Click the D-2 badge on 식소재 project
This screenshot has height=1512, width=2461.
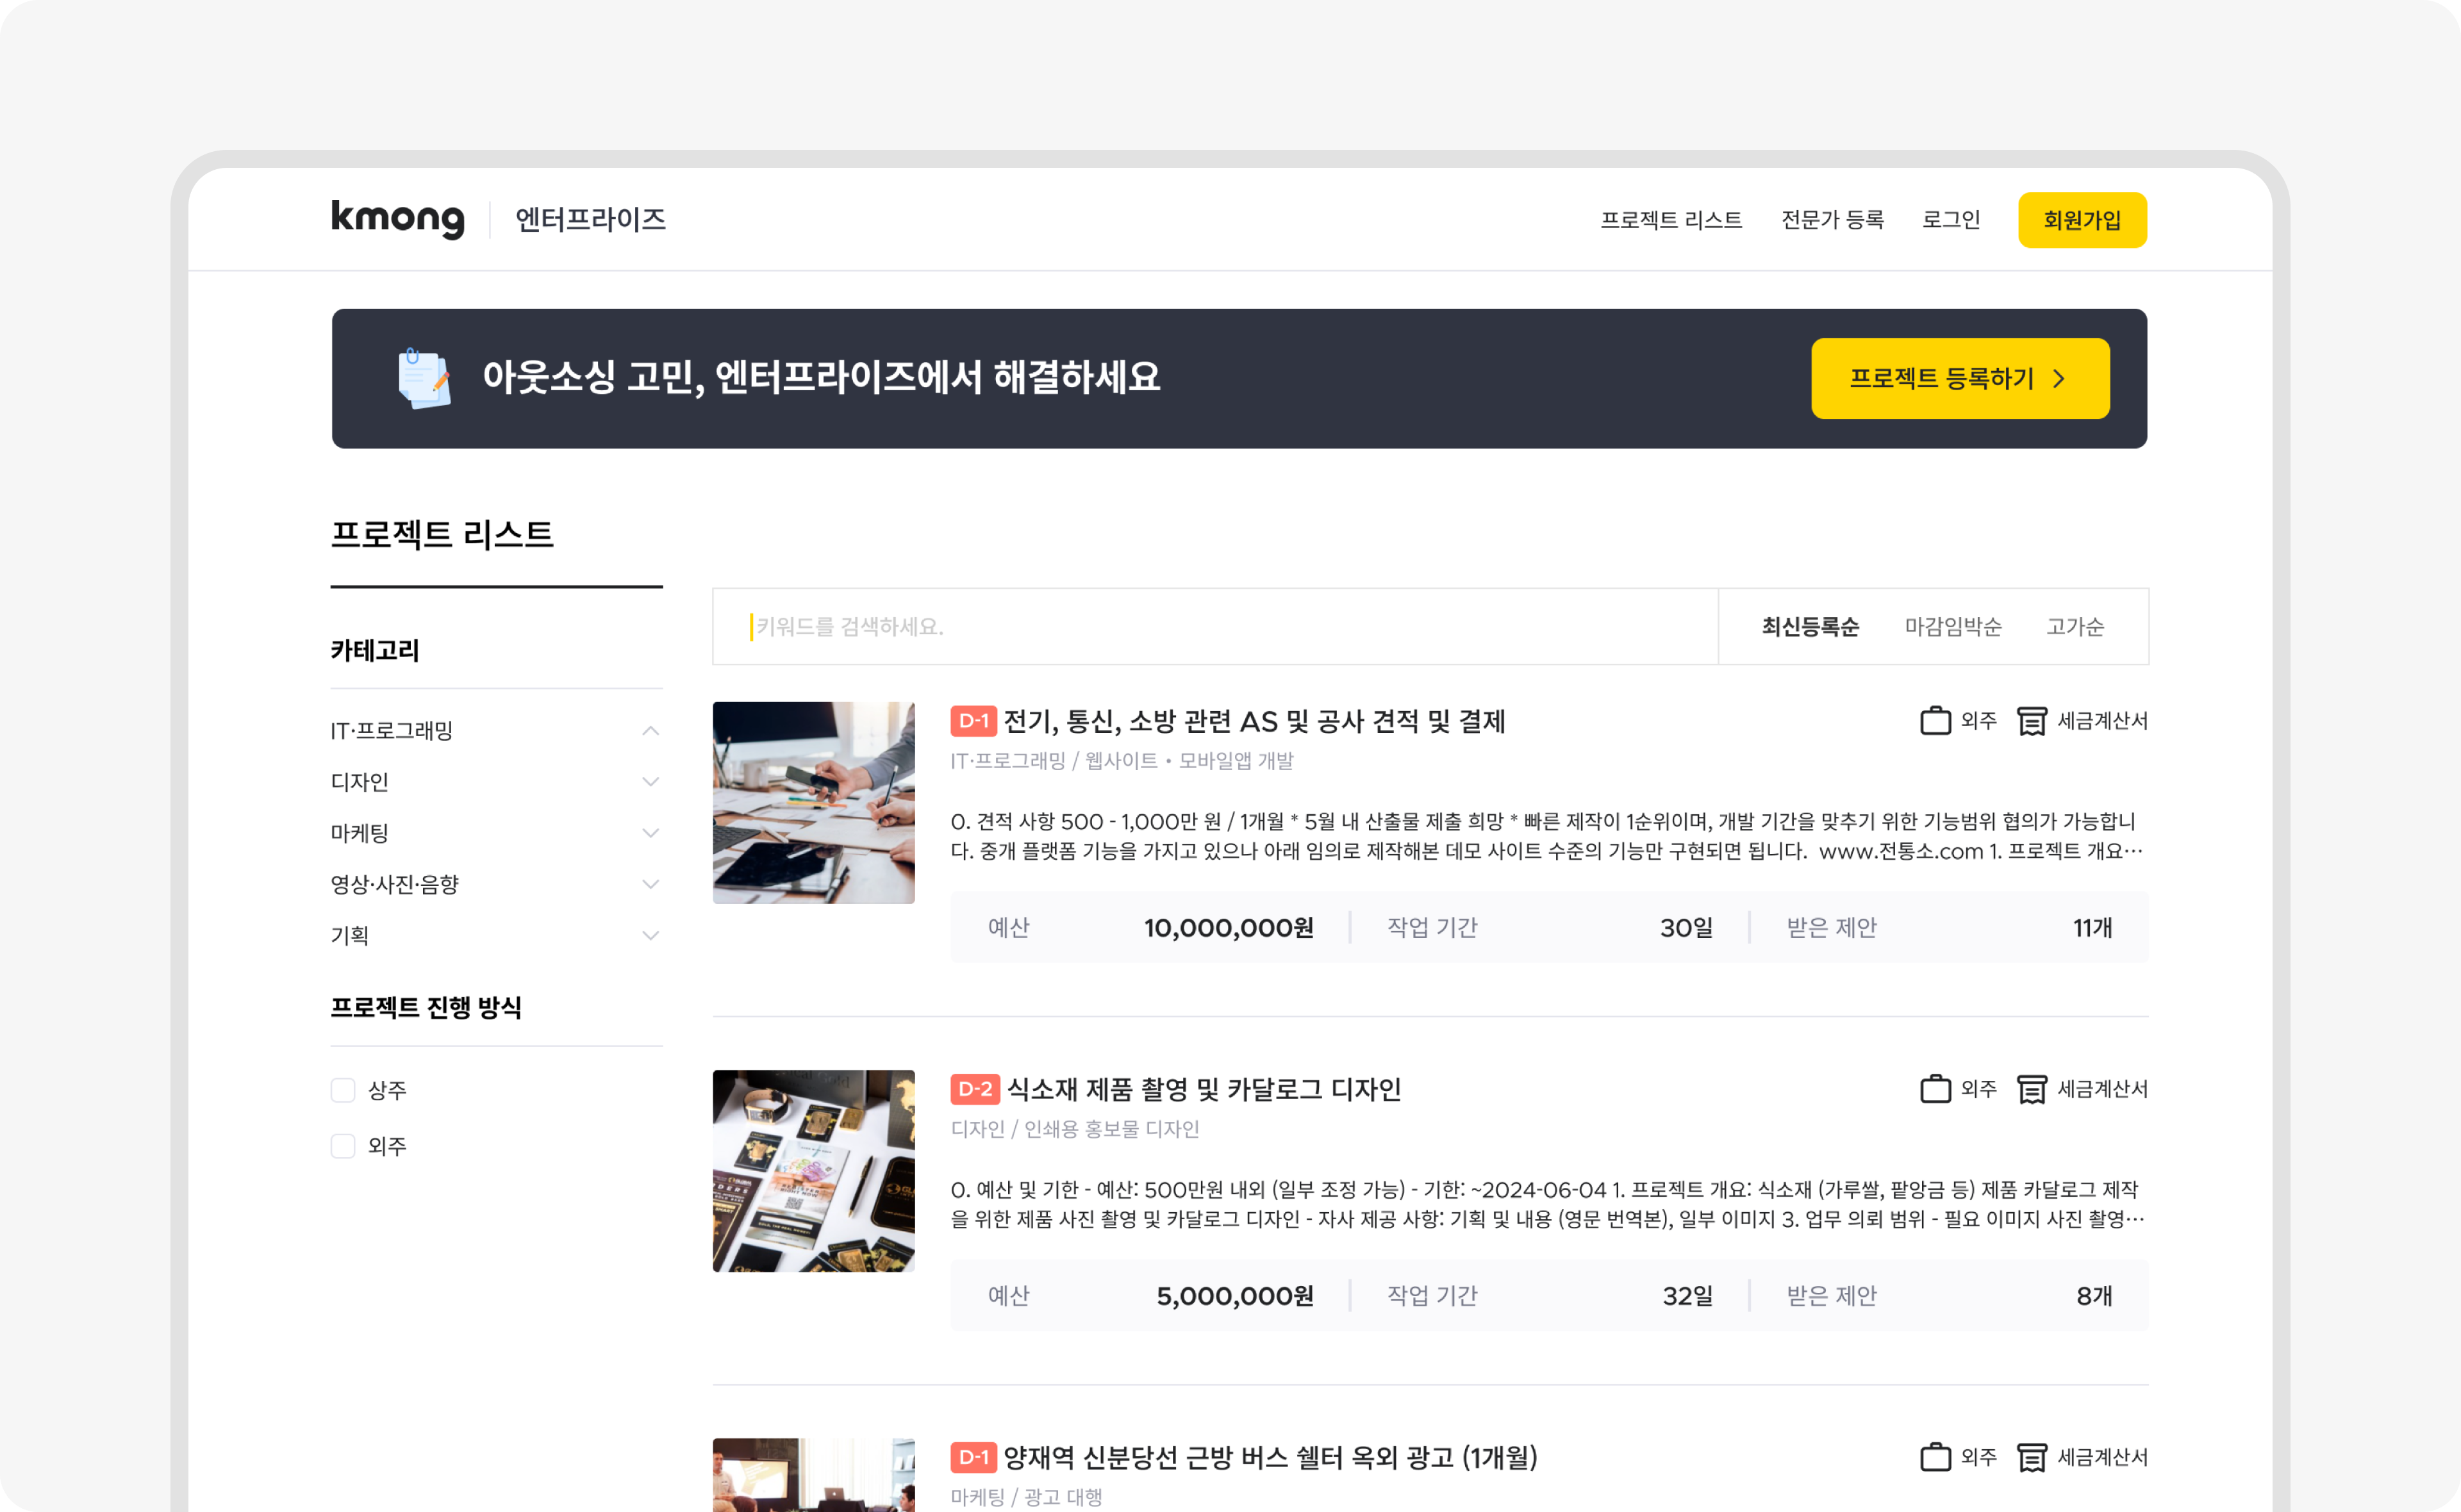tap(975, 1089)
